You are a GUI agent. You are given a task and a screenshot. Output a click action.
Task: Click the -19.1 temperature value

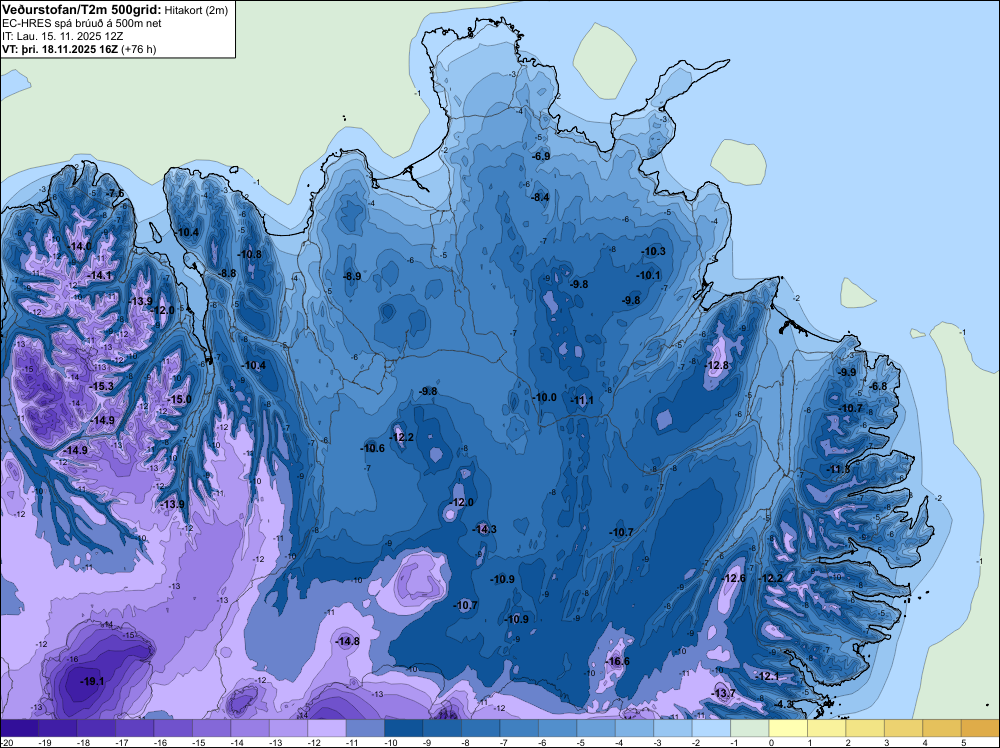click(x=92, y=682)
